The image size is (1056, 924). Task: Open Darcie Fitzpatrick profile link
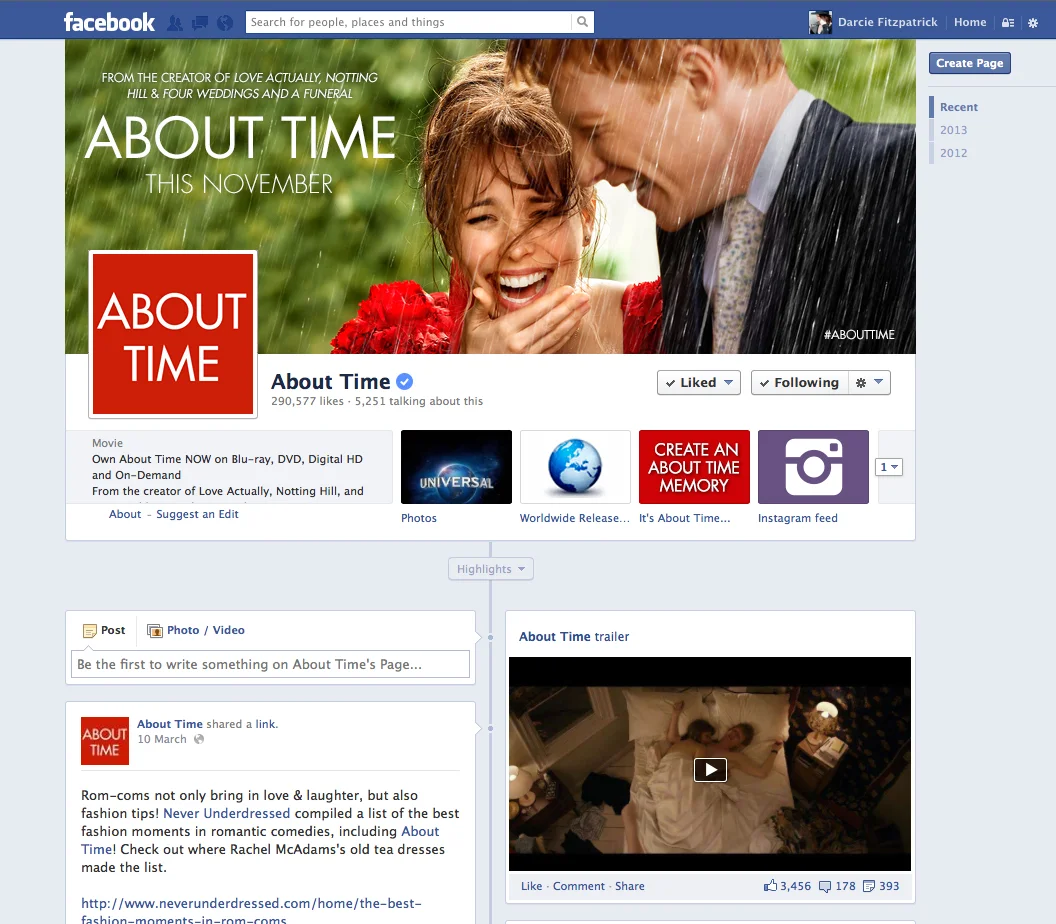pos(887,22)
